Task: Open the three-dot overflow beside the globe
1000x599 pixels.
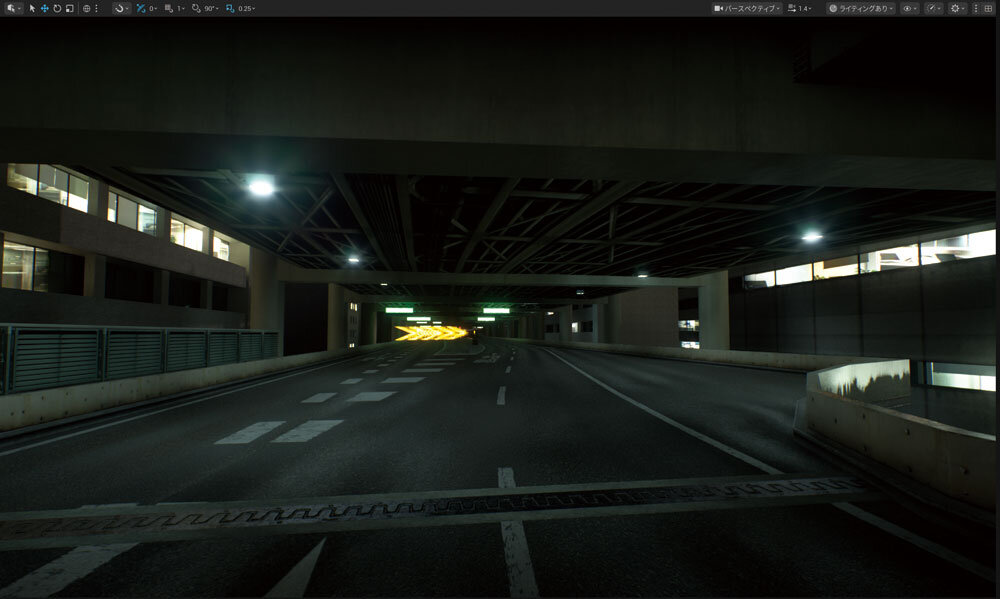Action: (x=96, y=8)
